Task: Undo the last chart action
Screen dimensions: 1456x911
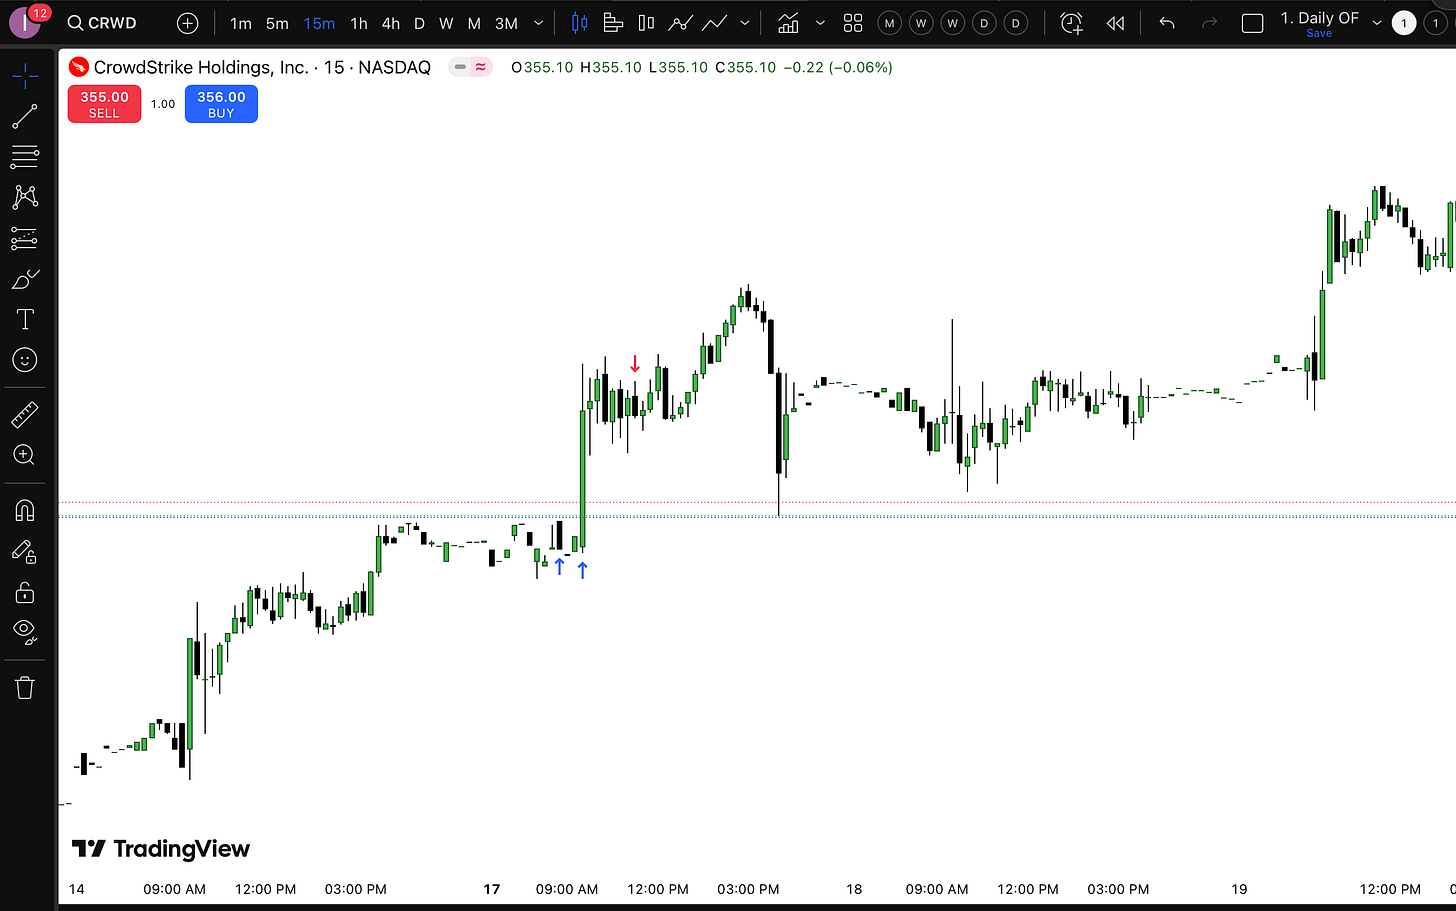Action: tap(1167, 23)
